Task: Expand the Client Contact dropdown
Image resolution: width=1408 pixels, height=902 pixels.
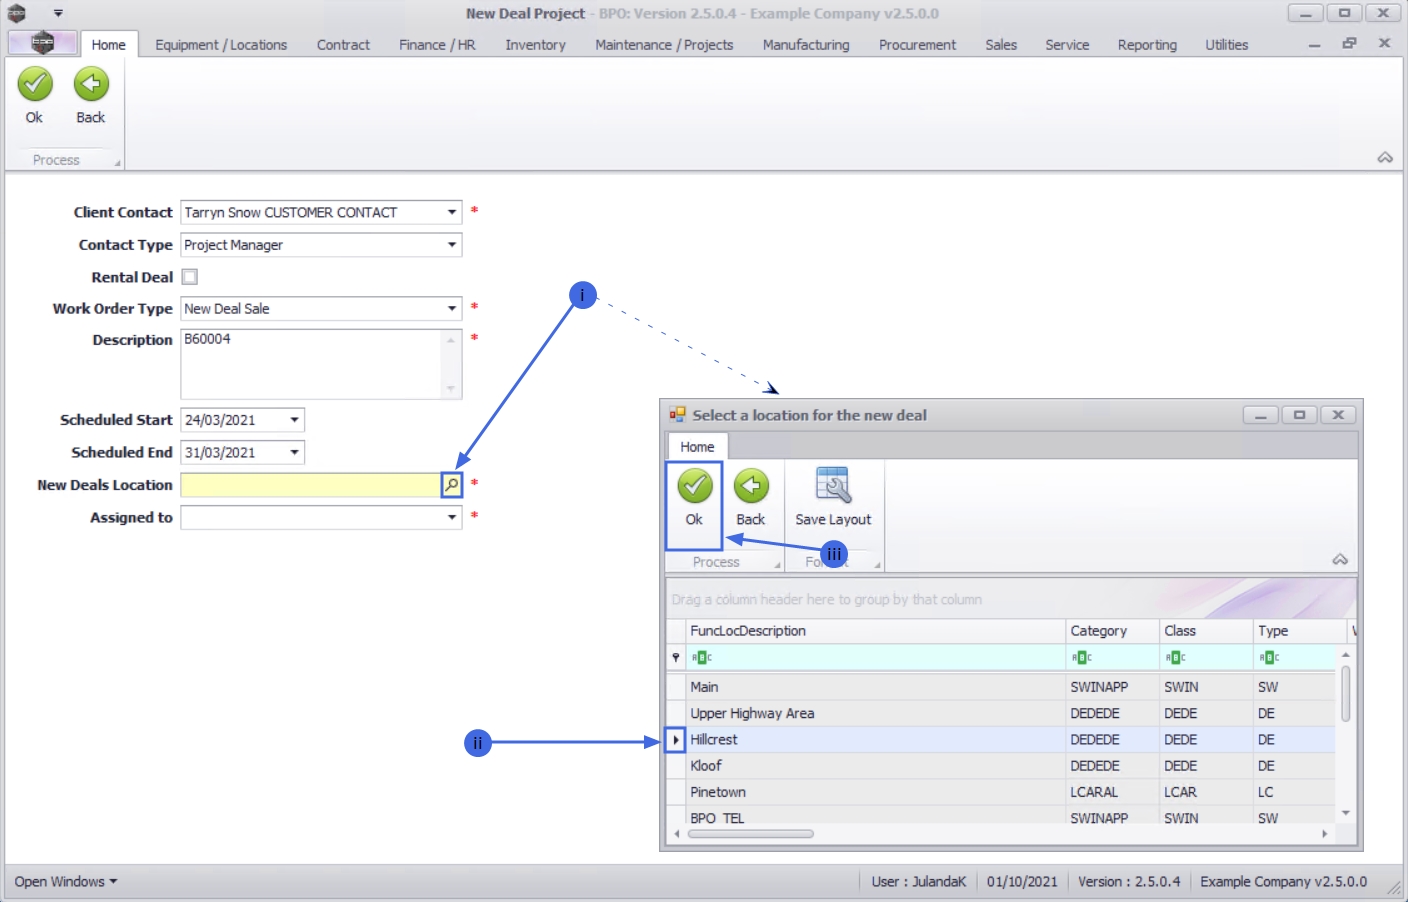Action: pyautogui.click(x=452, y=212)
